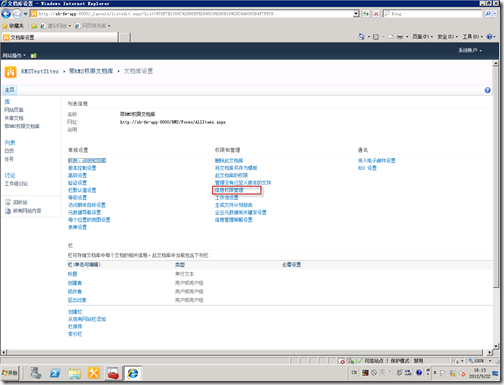Open 工作组讨论 in quick launch
This screenshot has width=504, height=385.
(x=16, y=184)
